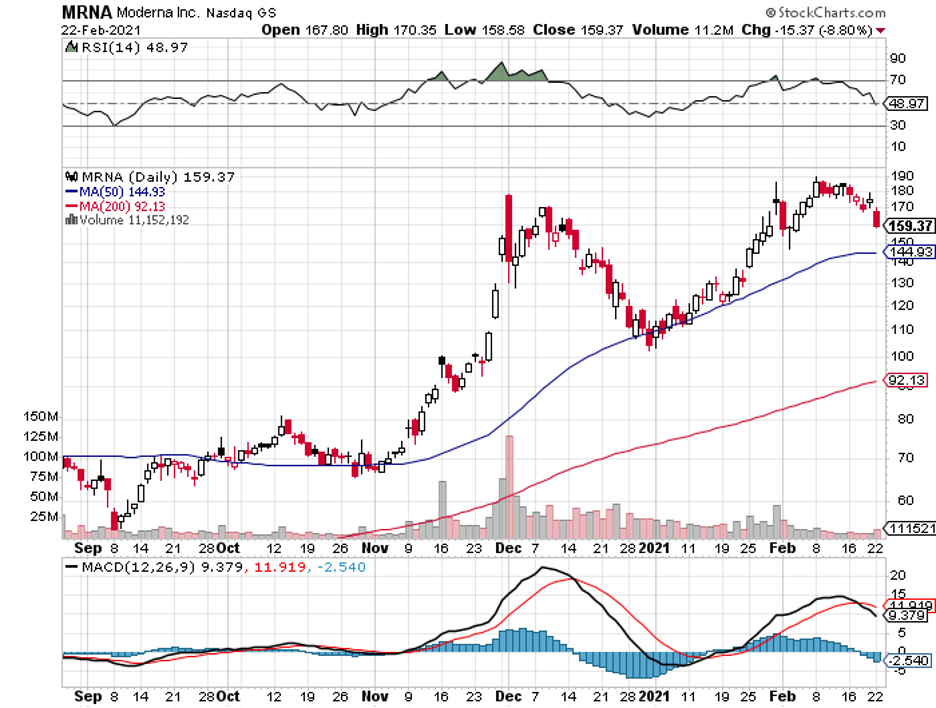This screenshot has height=708, width=936.
Task: Select the 92.13 MA(200) value tag
Action: pyautogui.click(x=908, y=380)
